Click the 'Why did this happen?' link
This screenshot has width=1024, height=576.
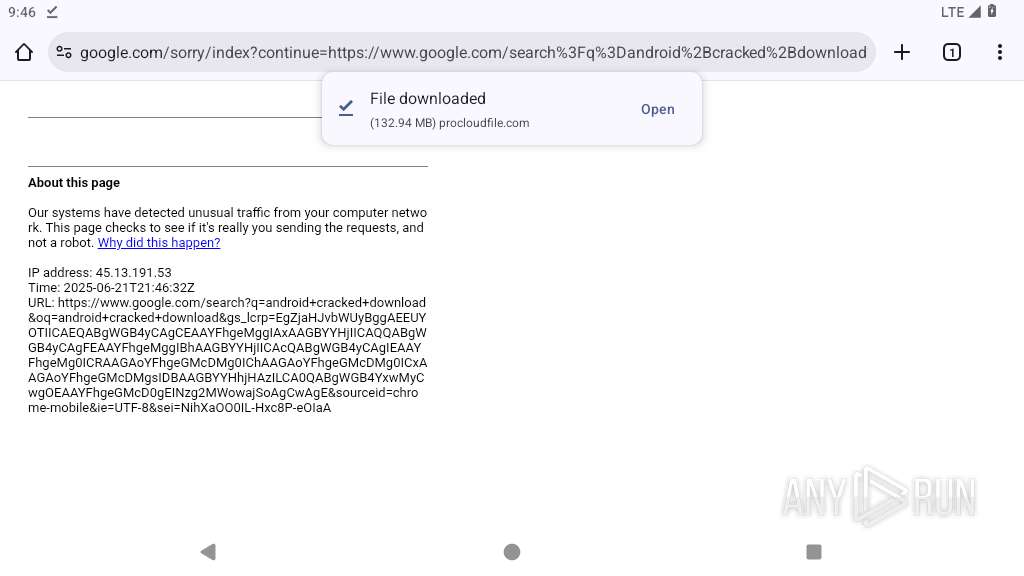click(159, 242)
